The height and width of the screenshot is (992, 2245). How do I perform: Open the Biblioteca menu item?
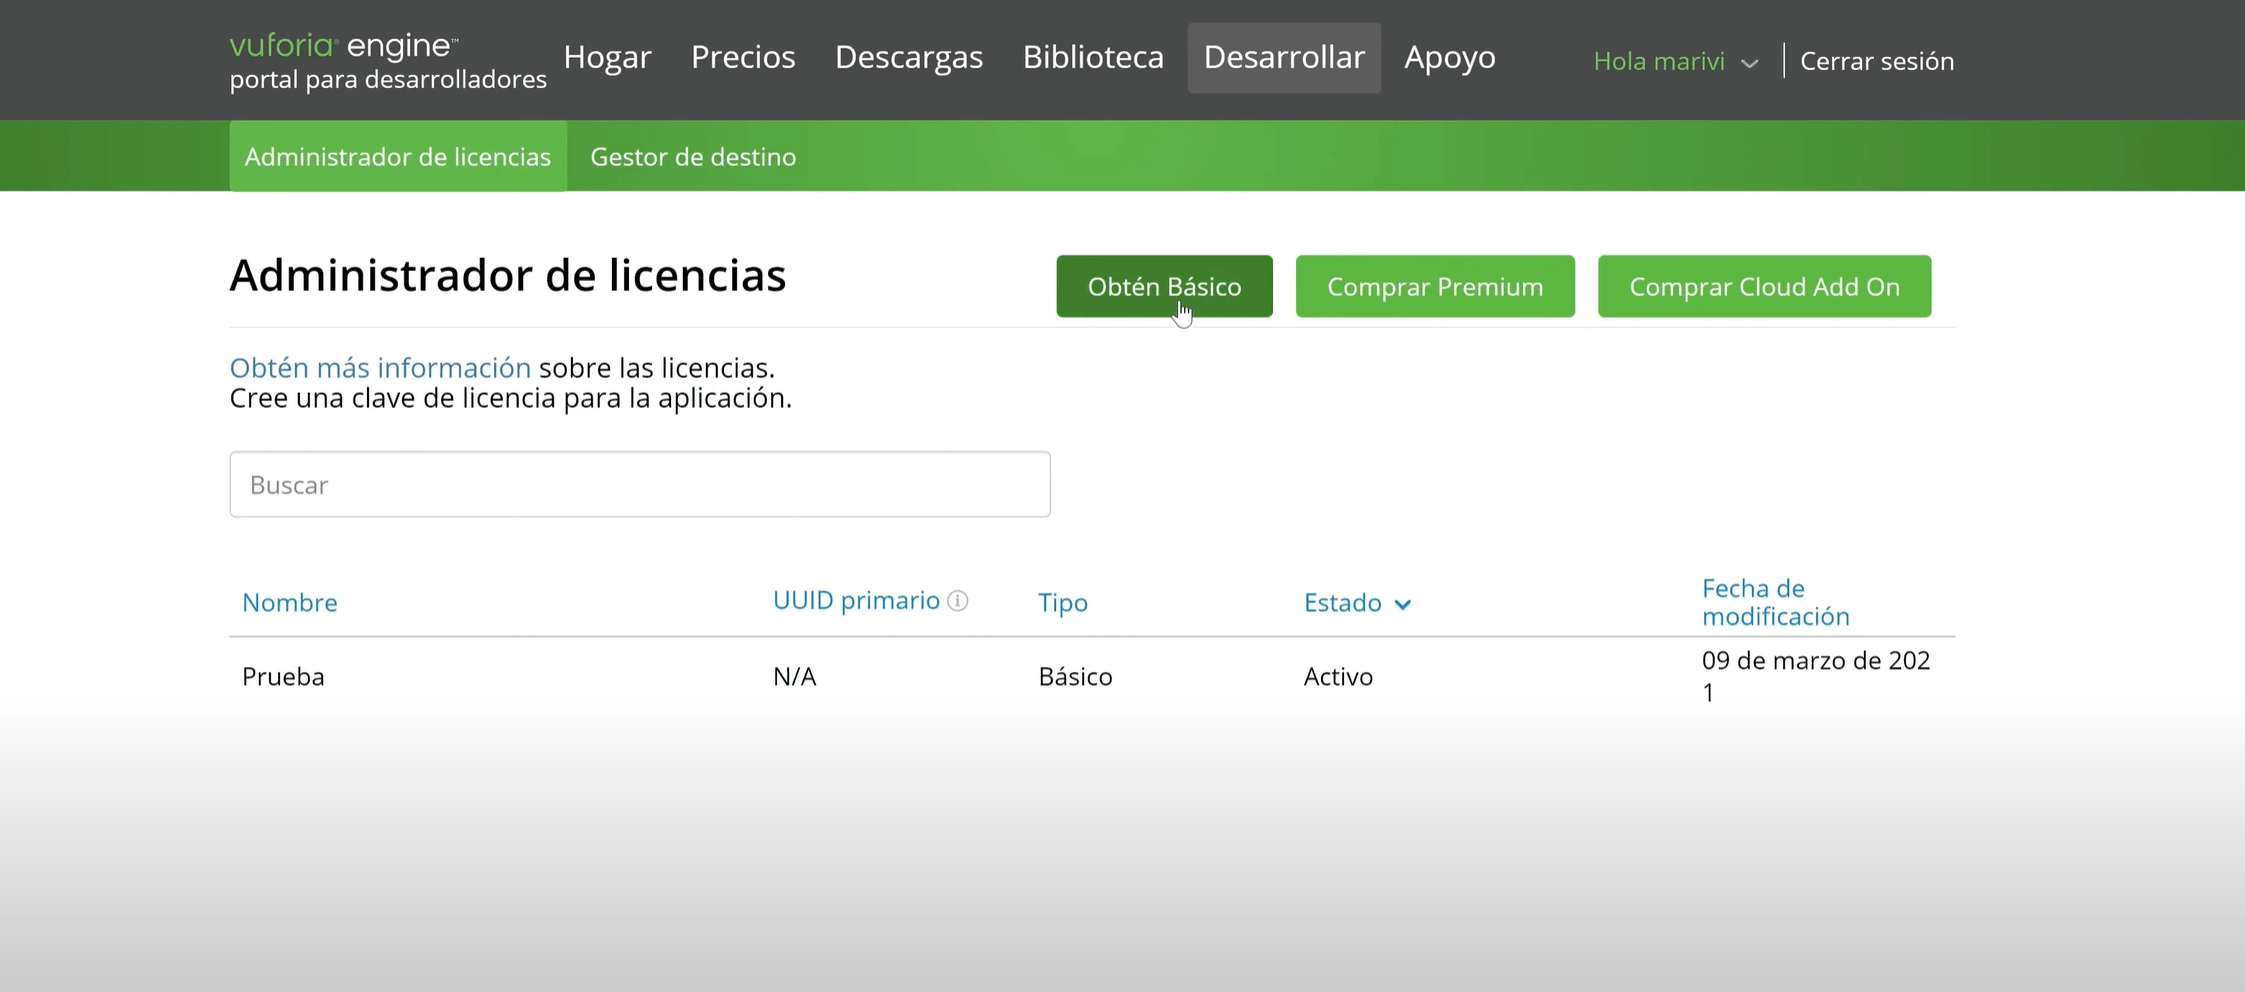click(x=1093, y=57)
